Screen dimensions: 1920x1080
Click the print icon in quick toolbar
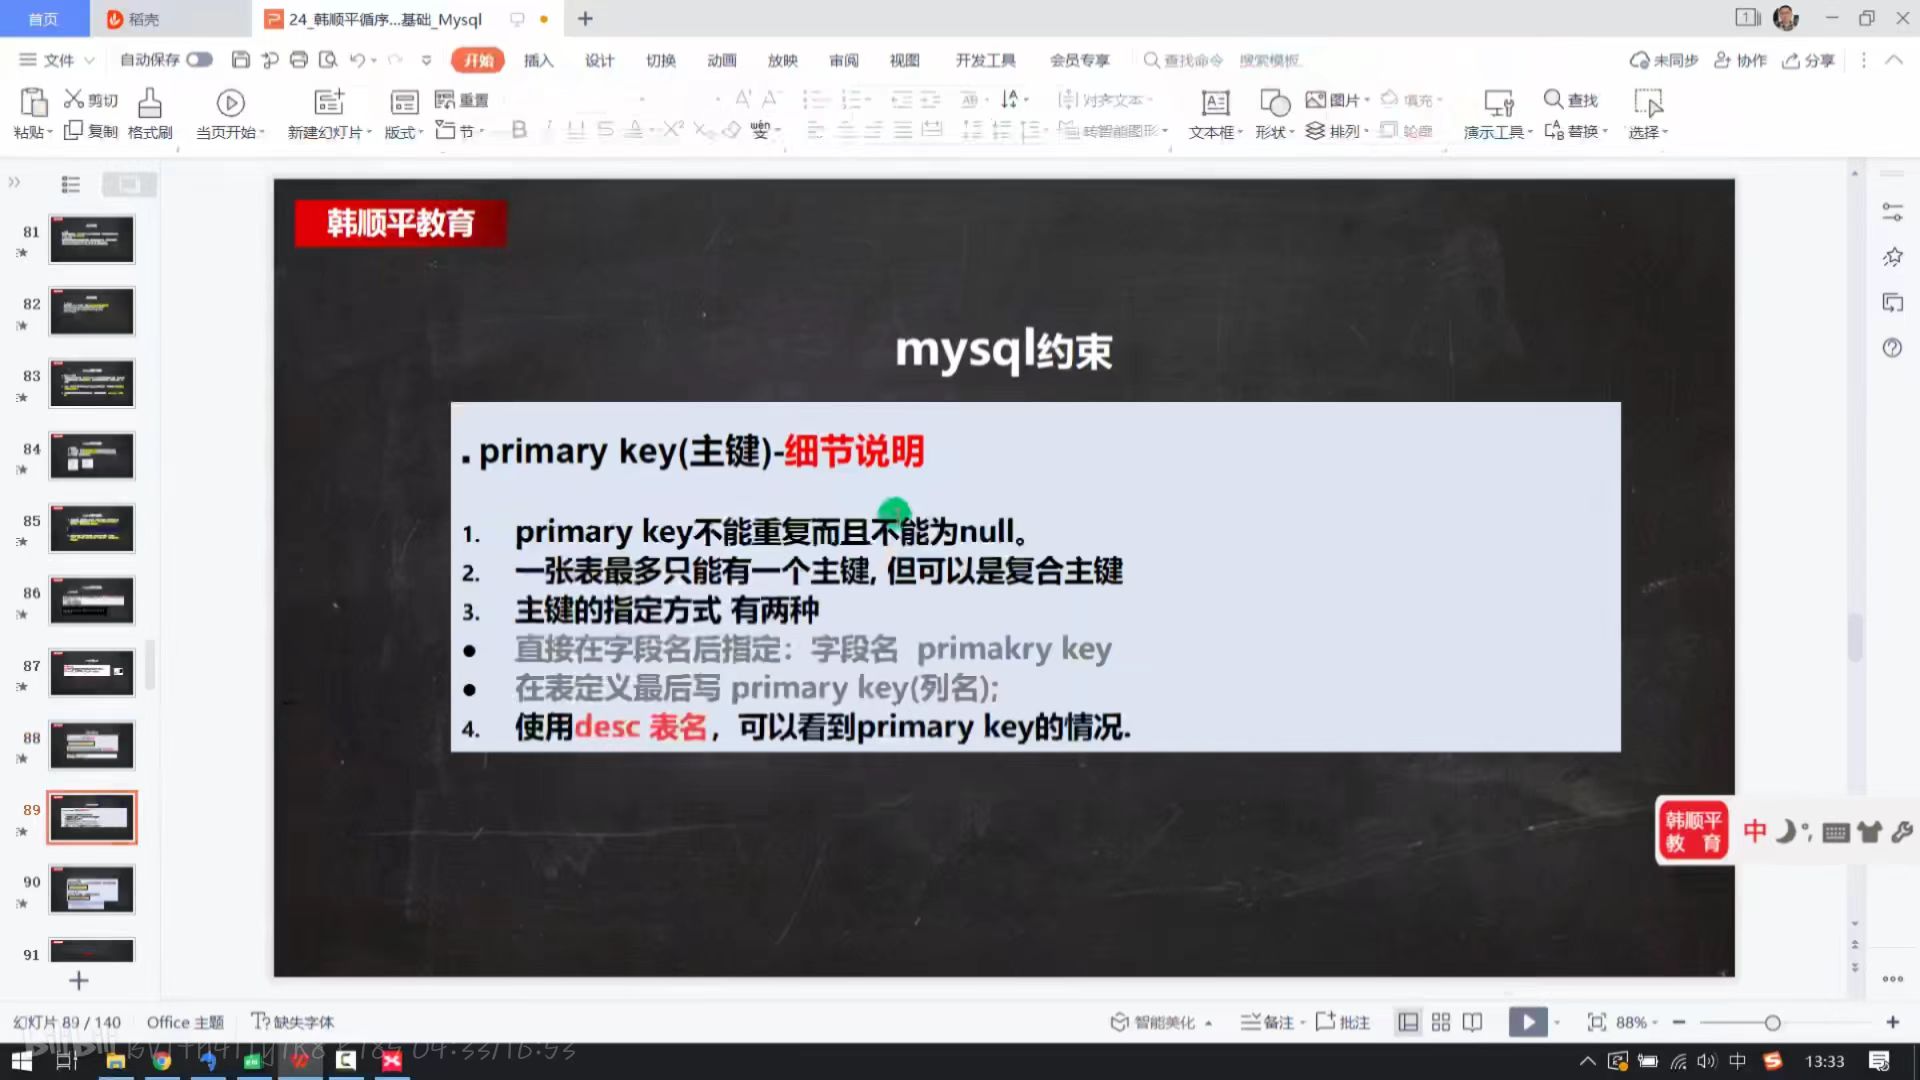tap(298, 60)
